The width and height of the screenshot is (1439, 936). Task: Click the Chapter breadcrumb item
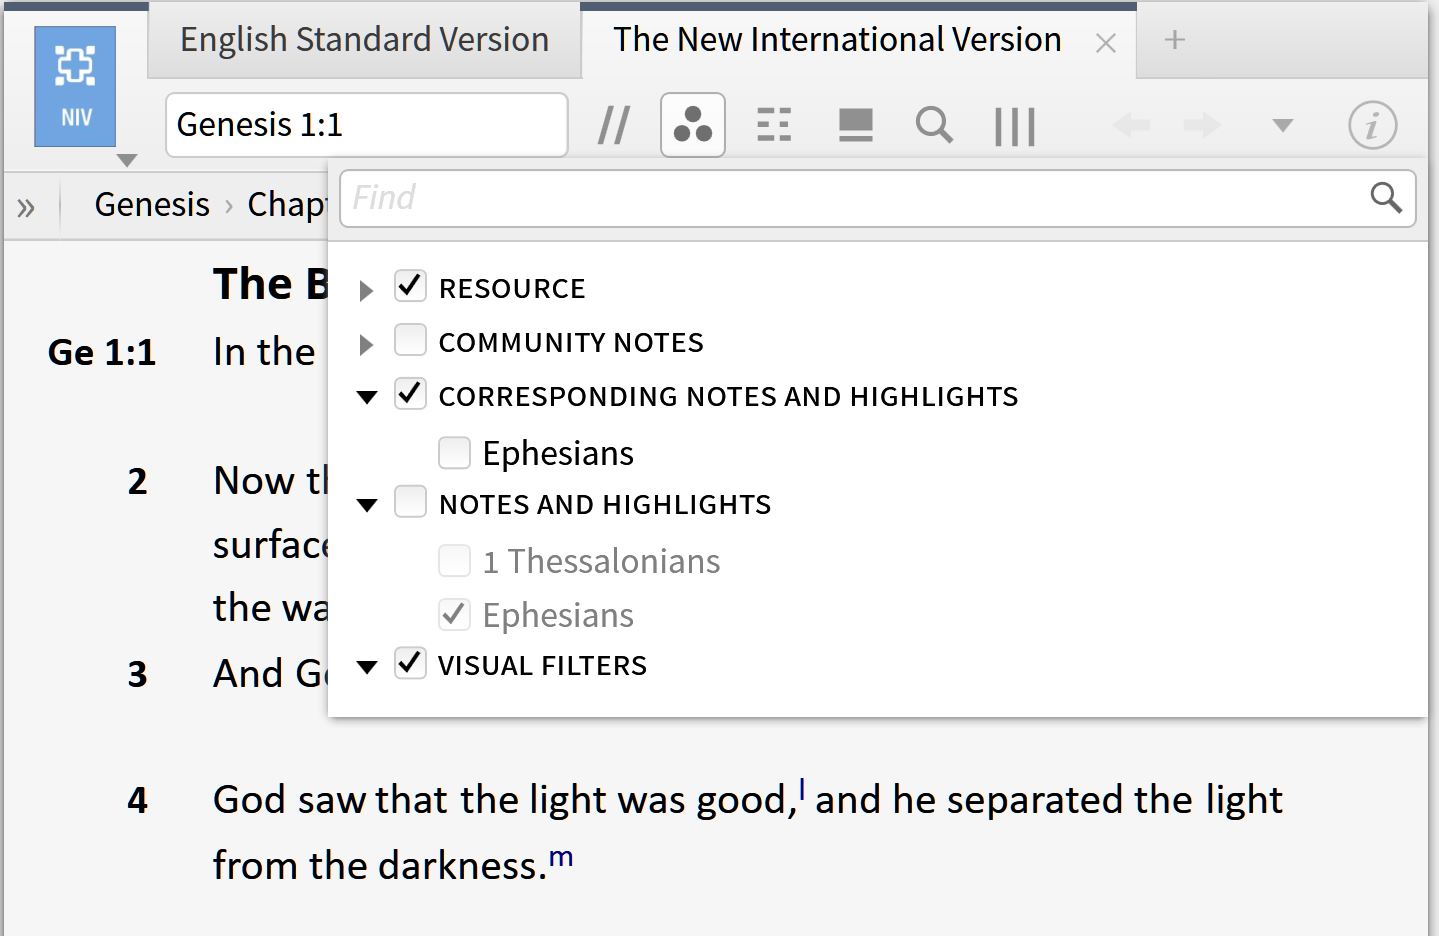(288, 204)
